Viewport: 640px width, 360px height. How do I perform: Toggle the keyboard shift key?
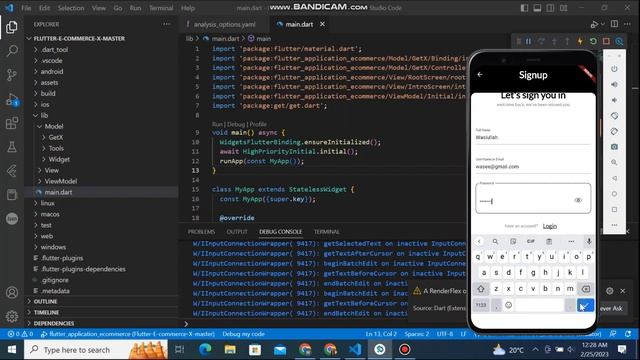click(x=481, y=289)
